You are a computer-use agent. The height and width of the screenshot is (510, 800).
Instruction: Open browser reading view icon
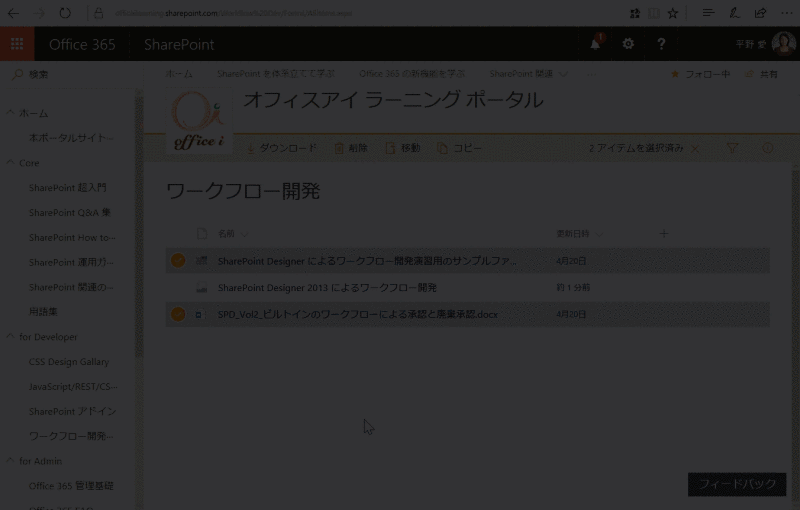(x=654, y=13)
